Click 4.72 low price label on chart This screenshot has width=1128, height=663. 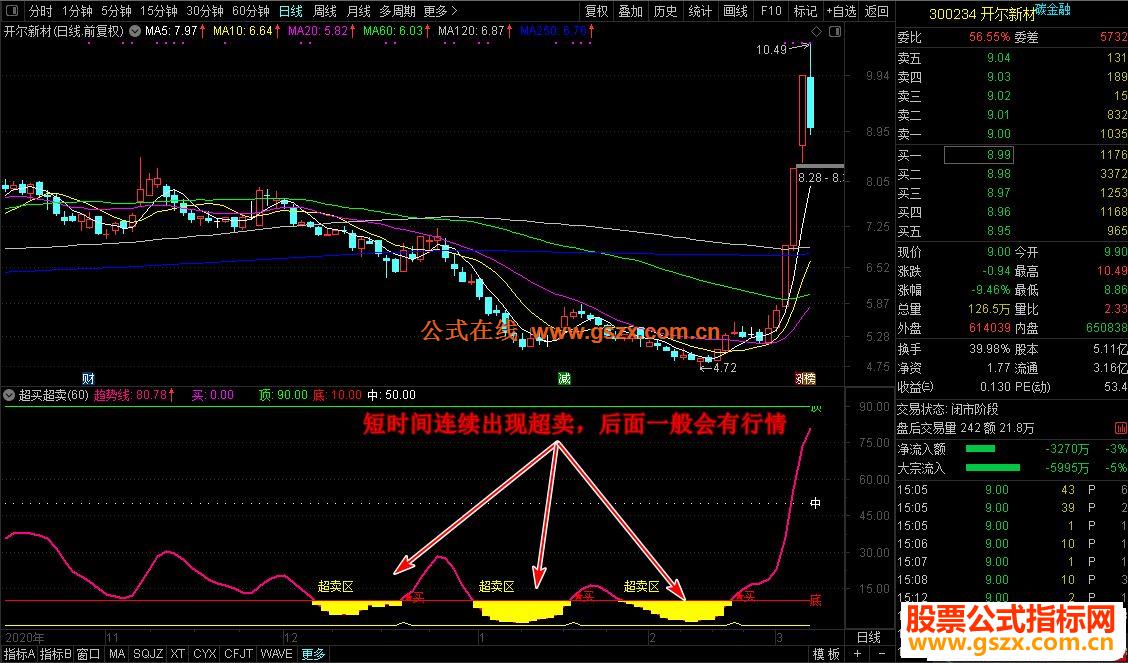tap(722, 367)
